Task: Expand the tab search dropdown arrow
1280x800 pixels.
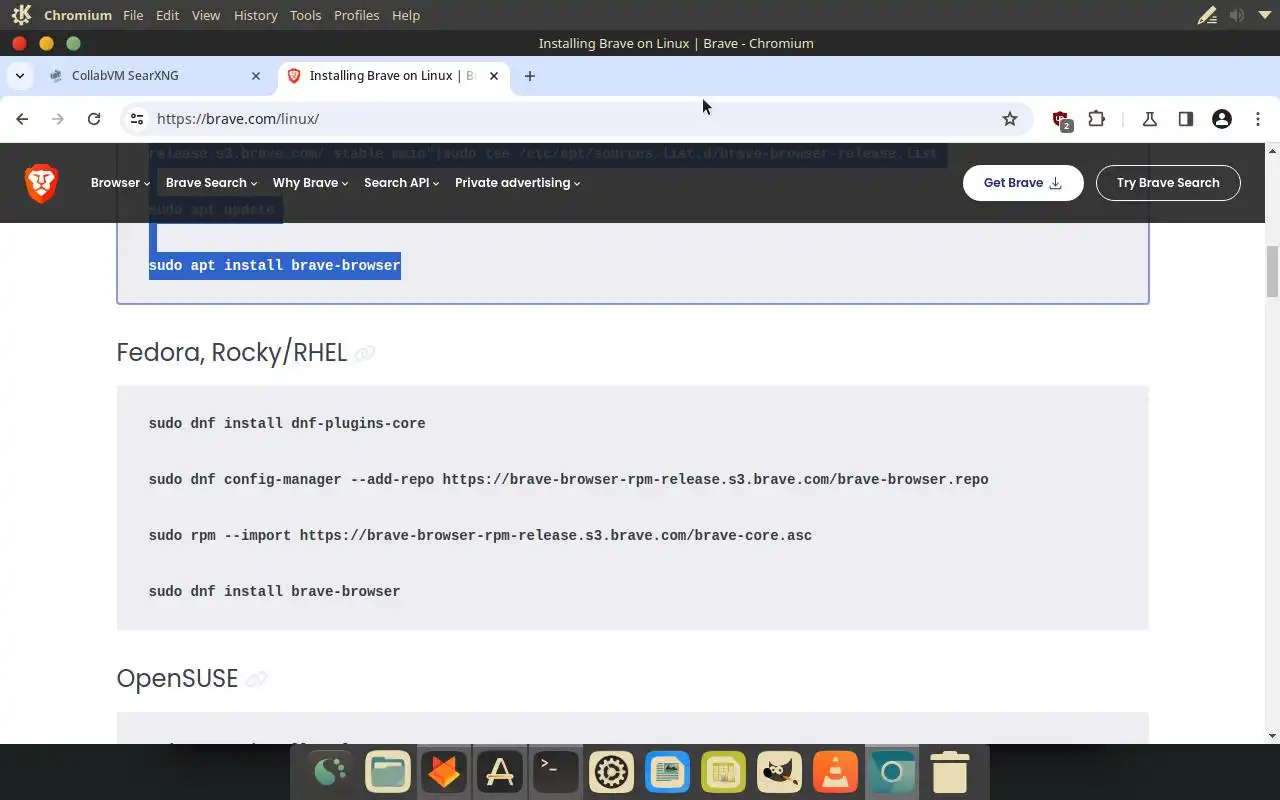Action: point(20,76)
